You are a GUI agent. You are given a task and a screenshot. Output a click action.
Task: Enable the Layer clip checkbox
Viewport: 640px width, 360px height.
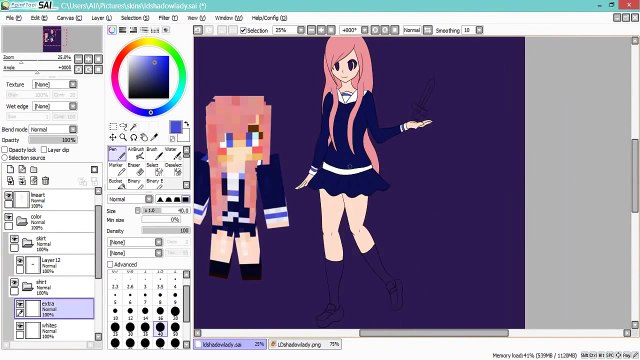pos(44,150)
